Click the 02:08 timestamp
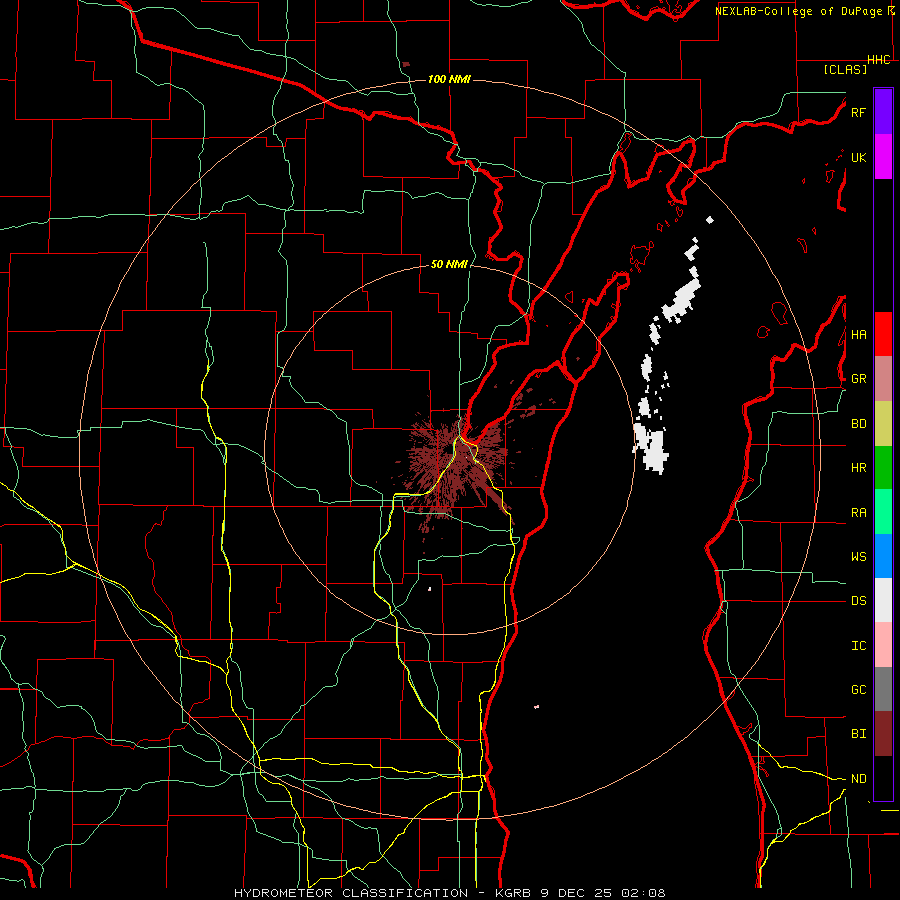The image size is (900, 900). pyautogui.click(x=644, y=893)
